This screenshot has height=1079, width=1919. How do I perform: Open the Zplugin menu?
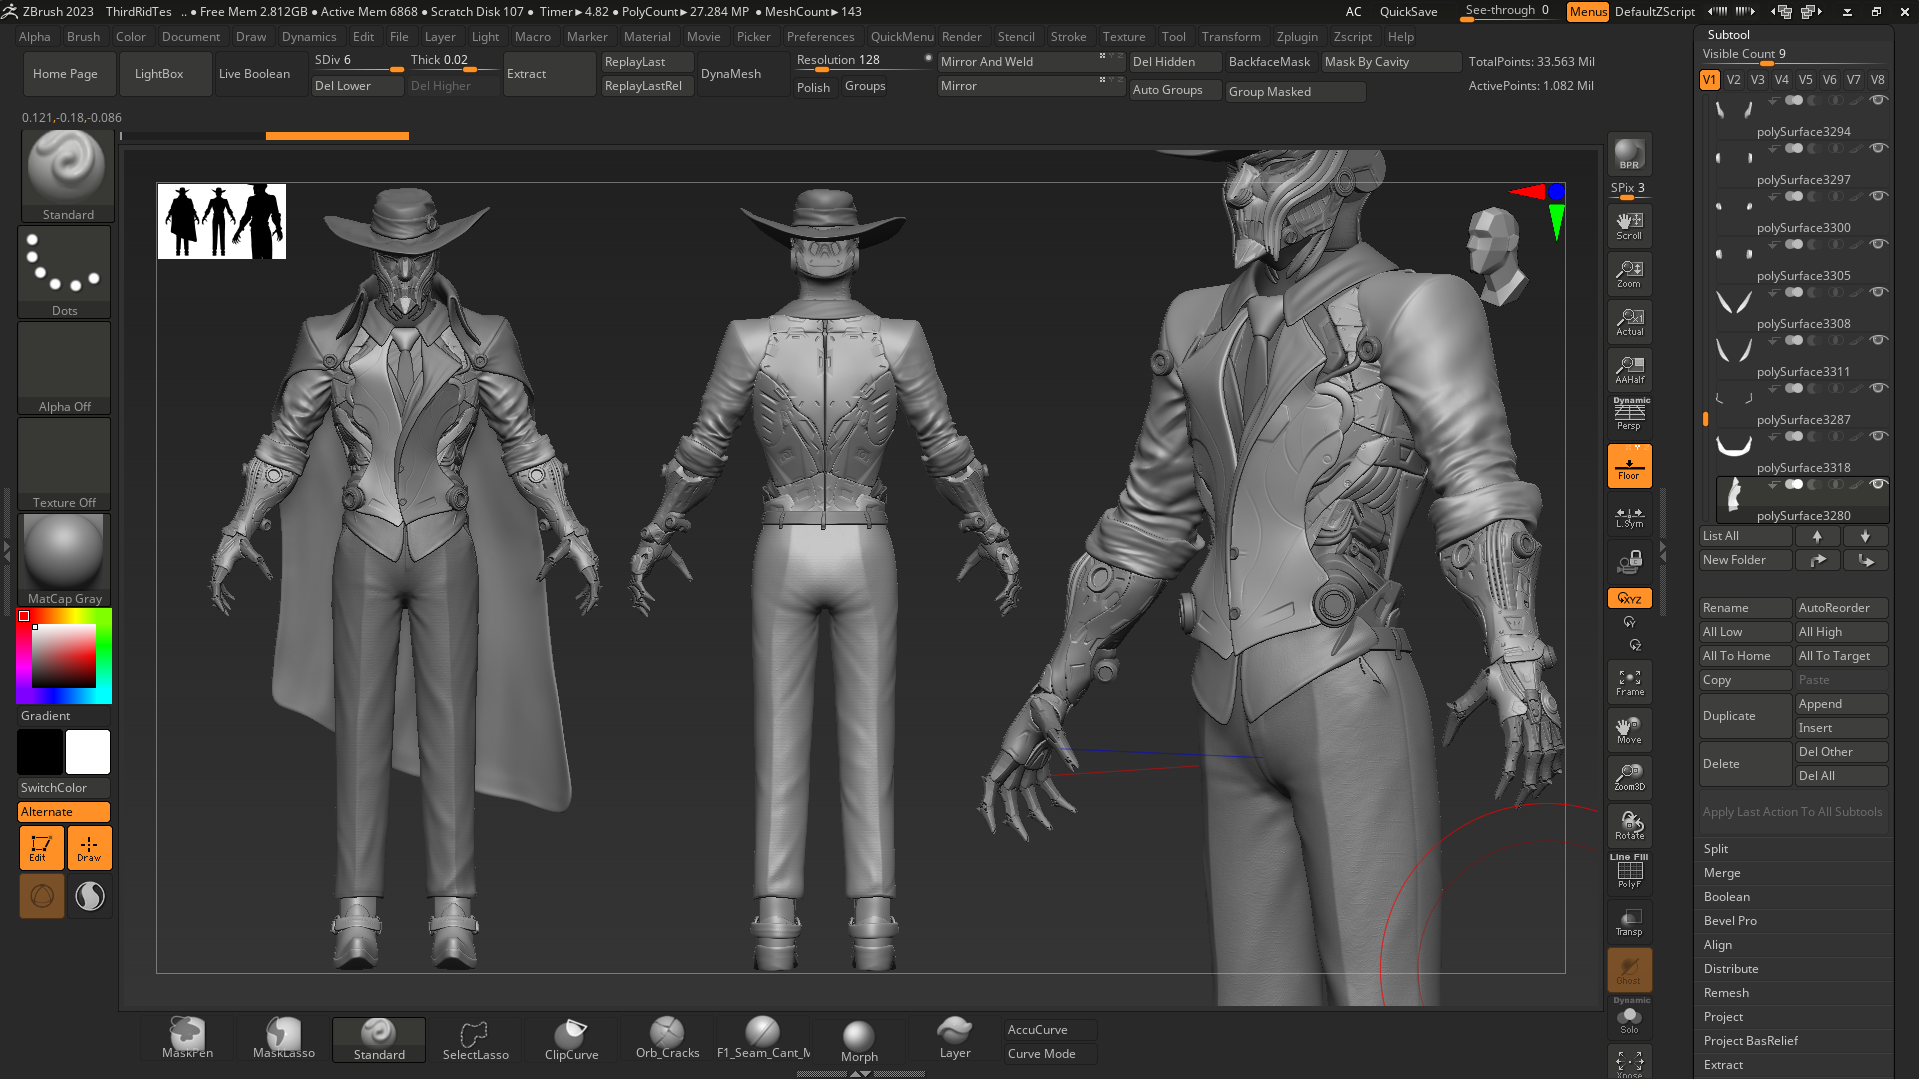1296,37
